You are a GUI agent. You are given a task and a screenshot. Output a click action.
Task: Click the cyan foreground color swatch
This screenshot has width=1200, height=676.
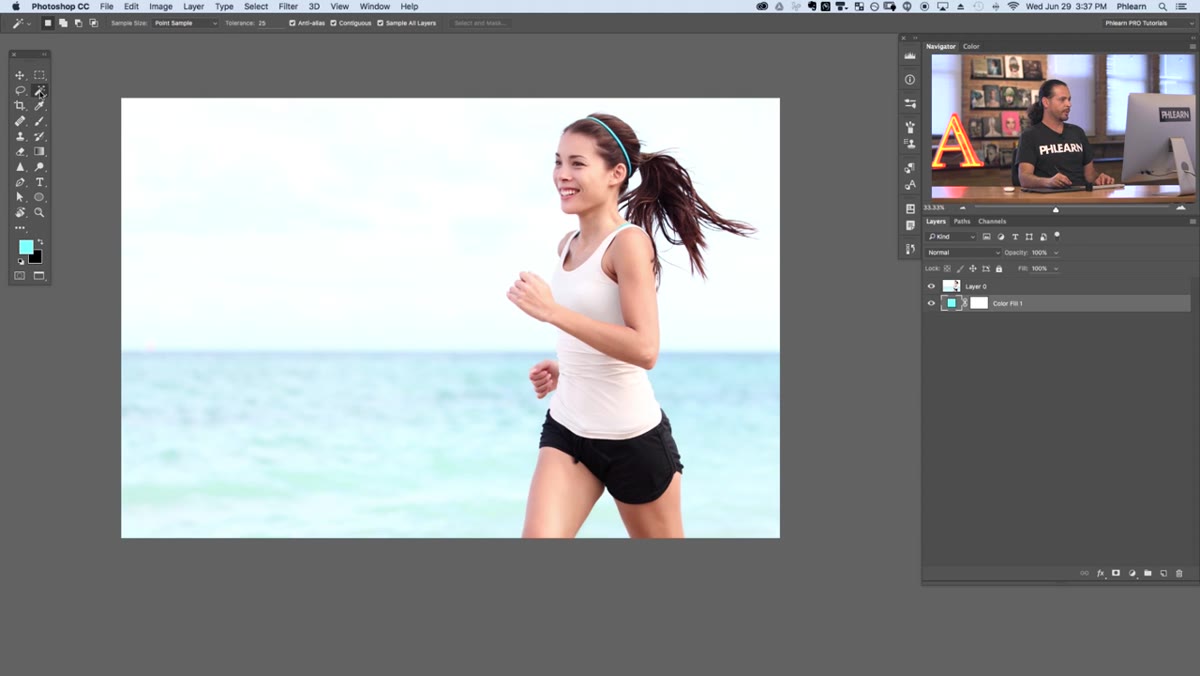coord(25,247)
